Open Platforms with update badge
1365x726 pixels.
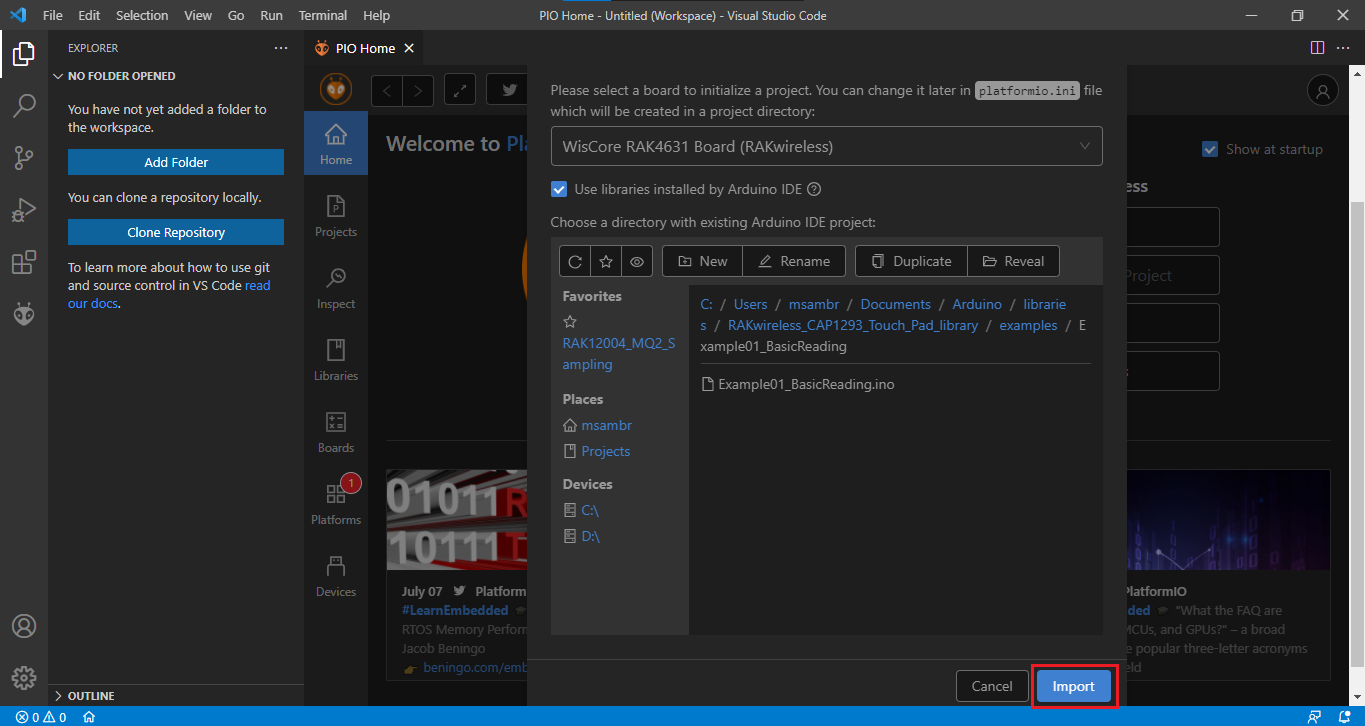point(336,503)
